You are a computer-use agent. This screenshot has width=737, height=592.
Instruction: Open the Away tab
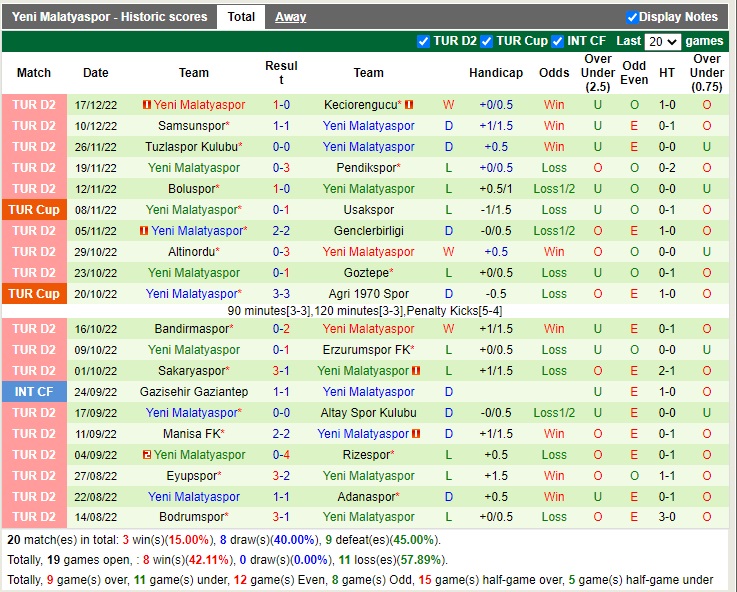click(290, 17)
